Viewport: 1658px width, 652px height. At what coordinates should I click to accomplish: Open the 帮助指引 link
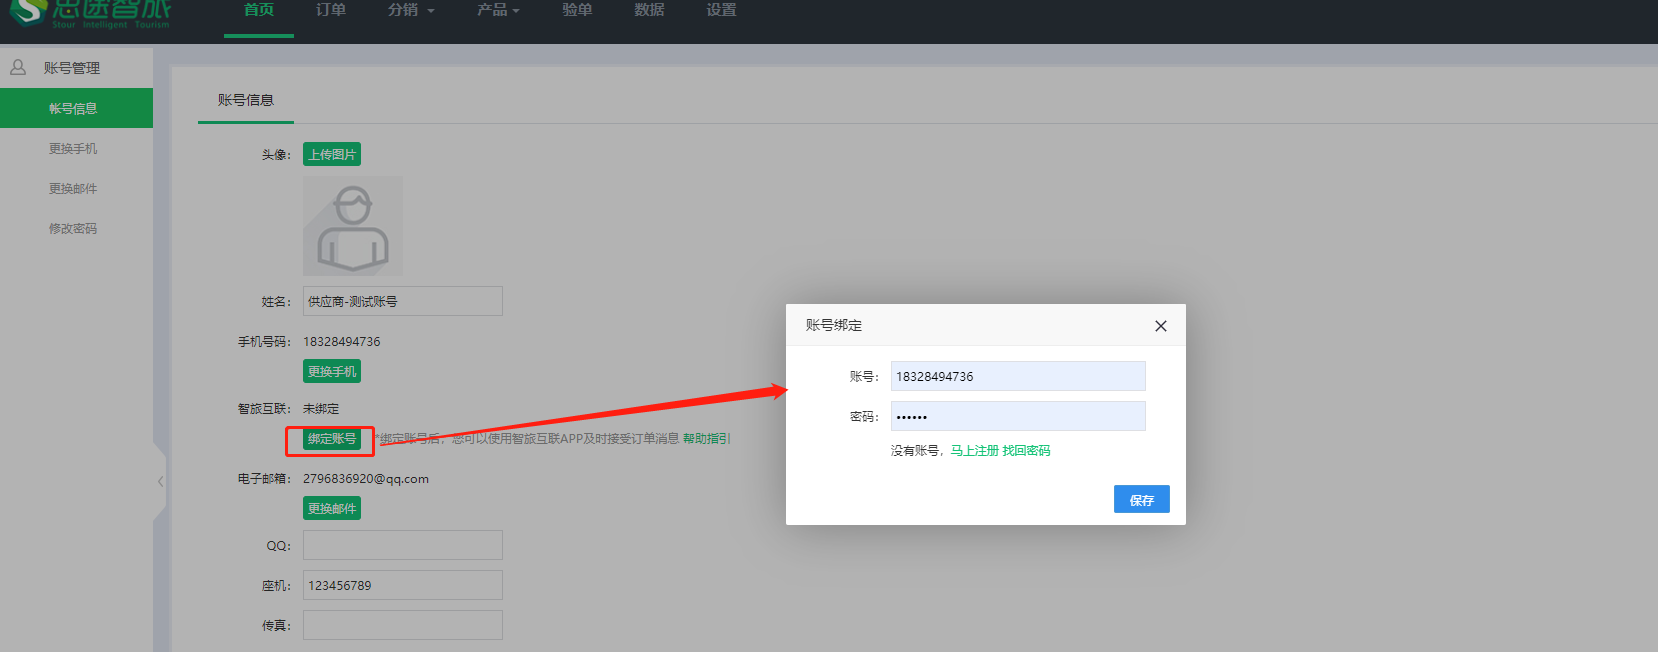click(x=706, y=439)
